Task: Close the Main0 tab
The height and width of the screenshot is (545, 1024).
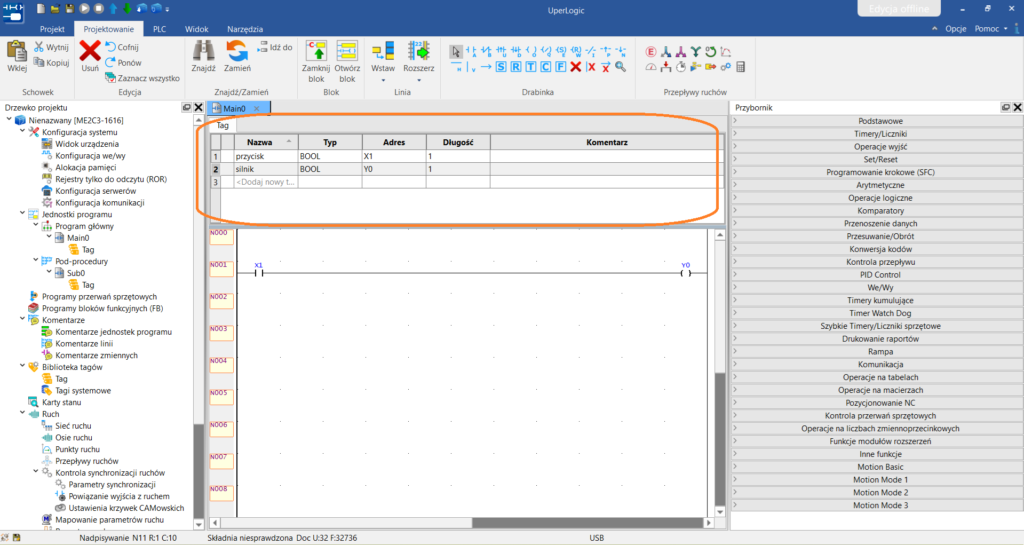Action: [257, 108]
